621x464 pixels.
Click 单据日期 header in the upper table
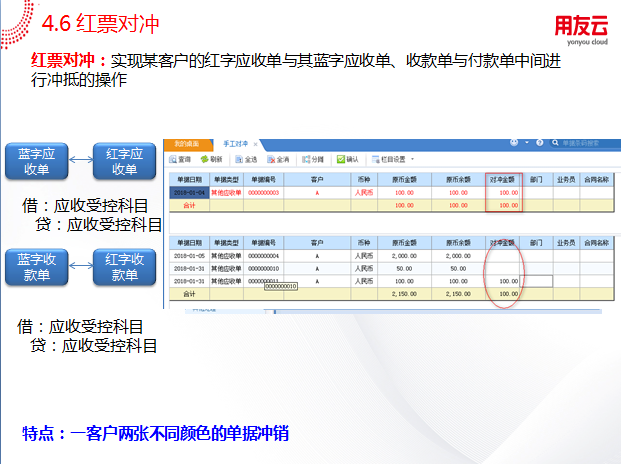[x=189, y=180]
